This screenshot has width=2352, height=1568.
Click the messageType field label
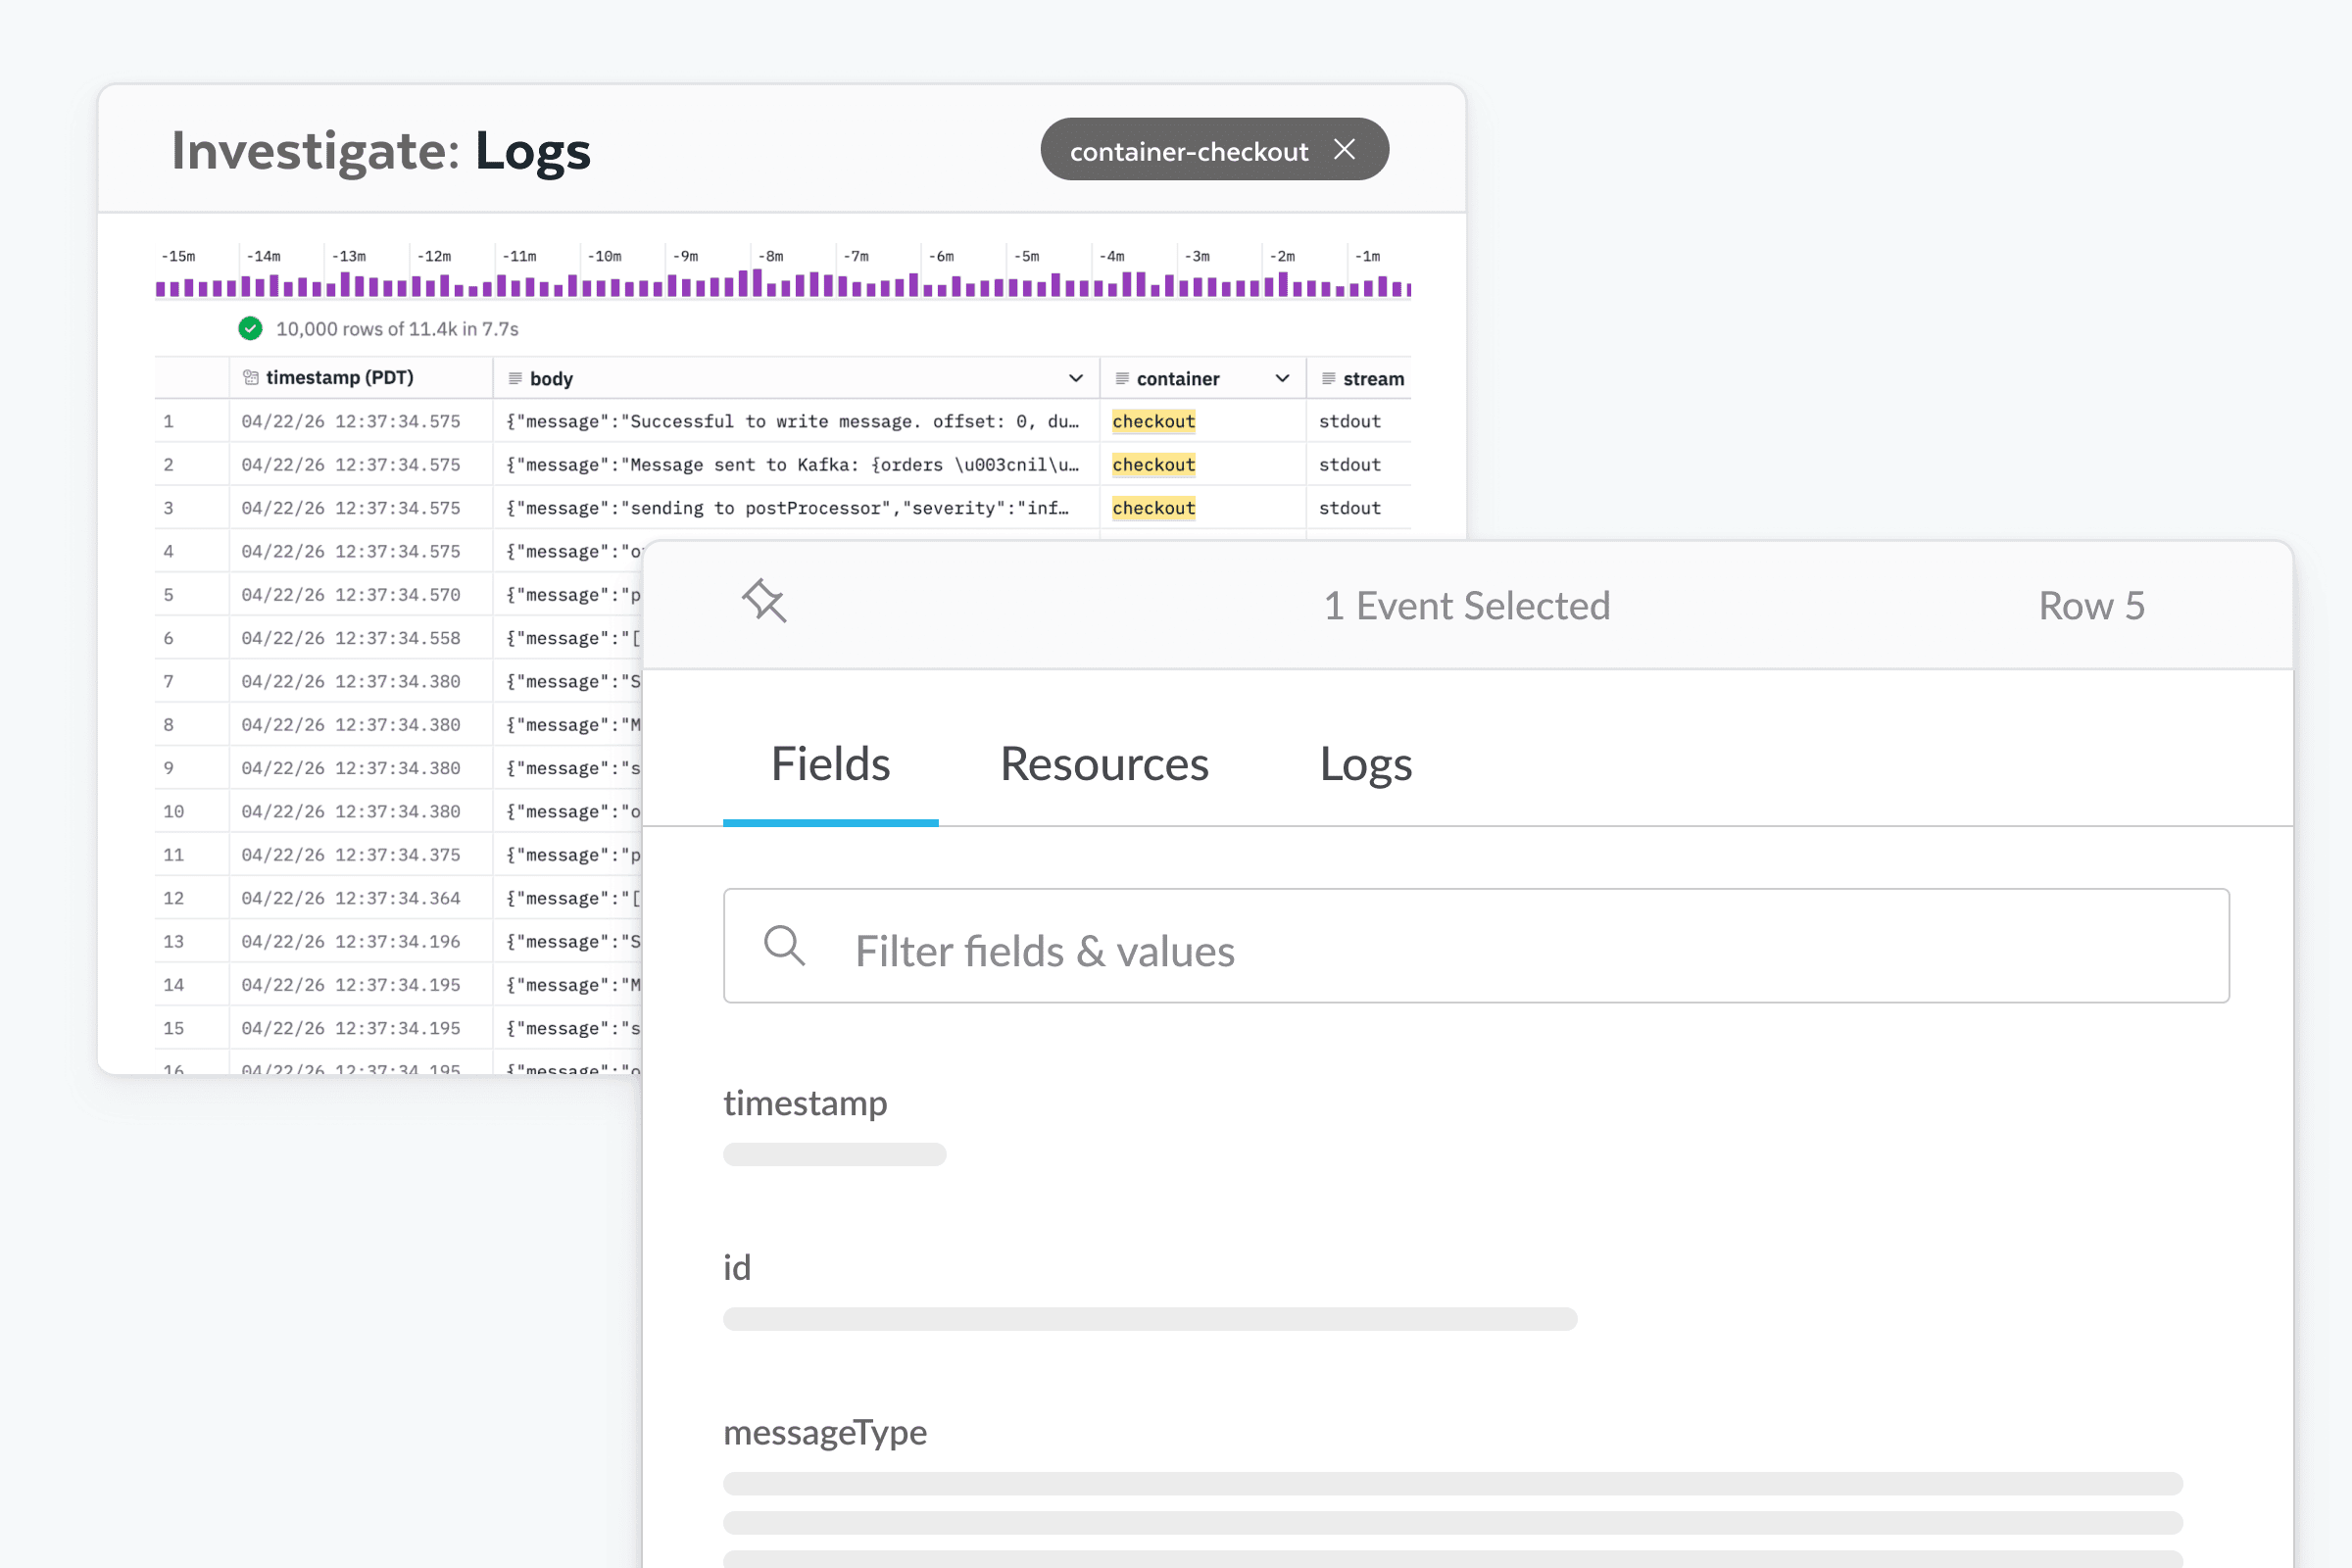(825, 1433)
